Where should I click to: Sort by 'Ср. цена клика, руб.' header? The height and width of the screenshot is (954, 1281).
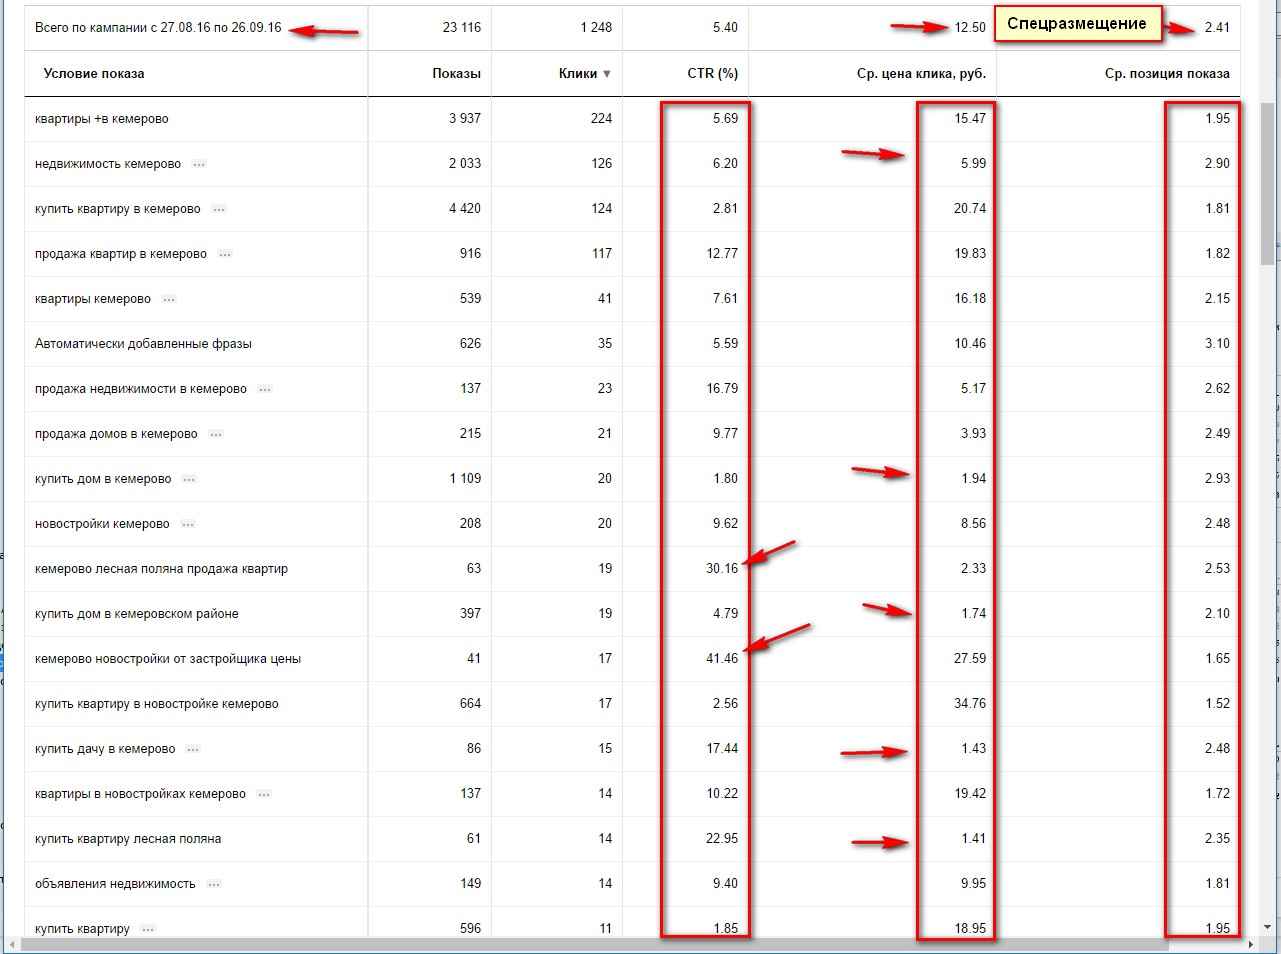click(921, 73)
